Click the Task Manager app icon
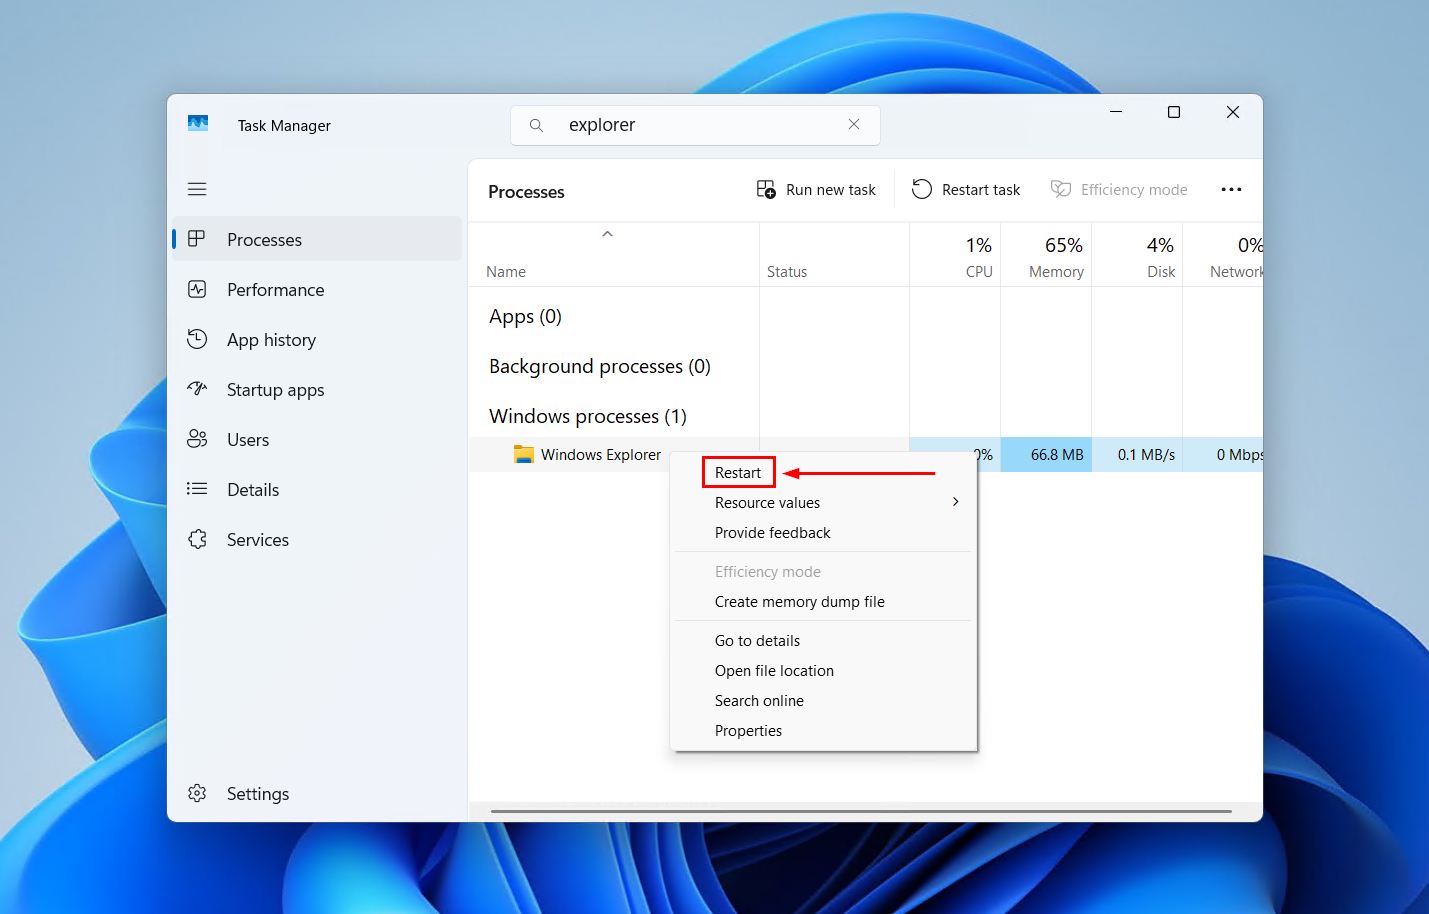This screenshot has width=1429, height=914. [198, 124]
